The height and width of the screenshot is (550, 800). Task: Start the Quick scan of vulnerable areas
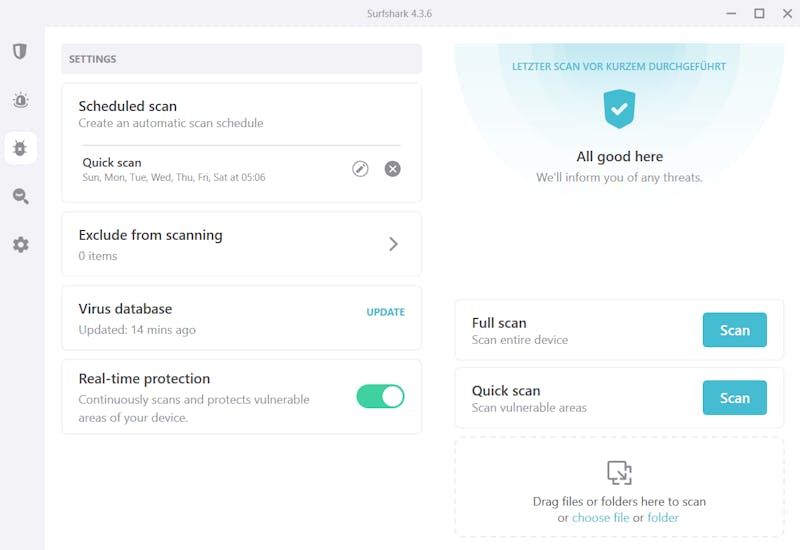[x=734, y=397]
